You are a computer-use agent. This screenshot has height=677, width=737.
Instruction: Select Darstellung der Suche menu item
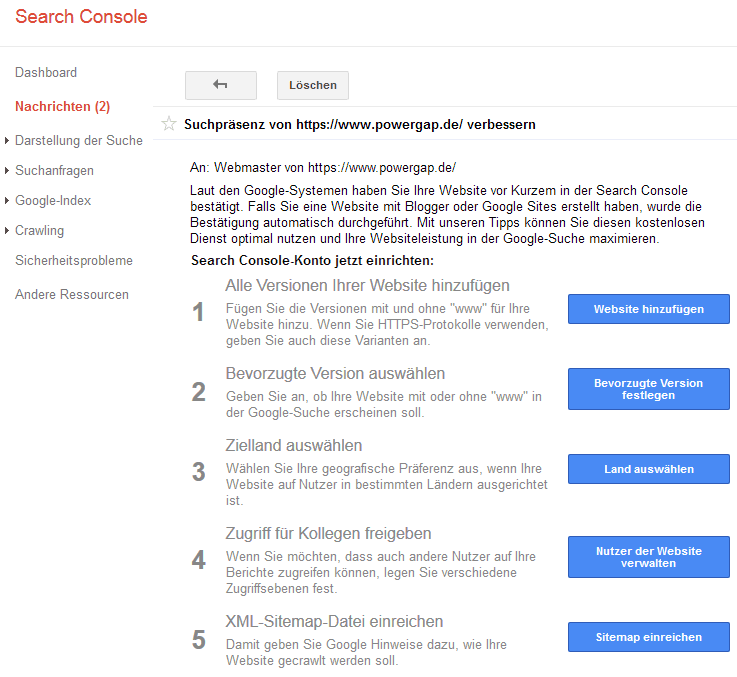78,141
